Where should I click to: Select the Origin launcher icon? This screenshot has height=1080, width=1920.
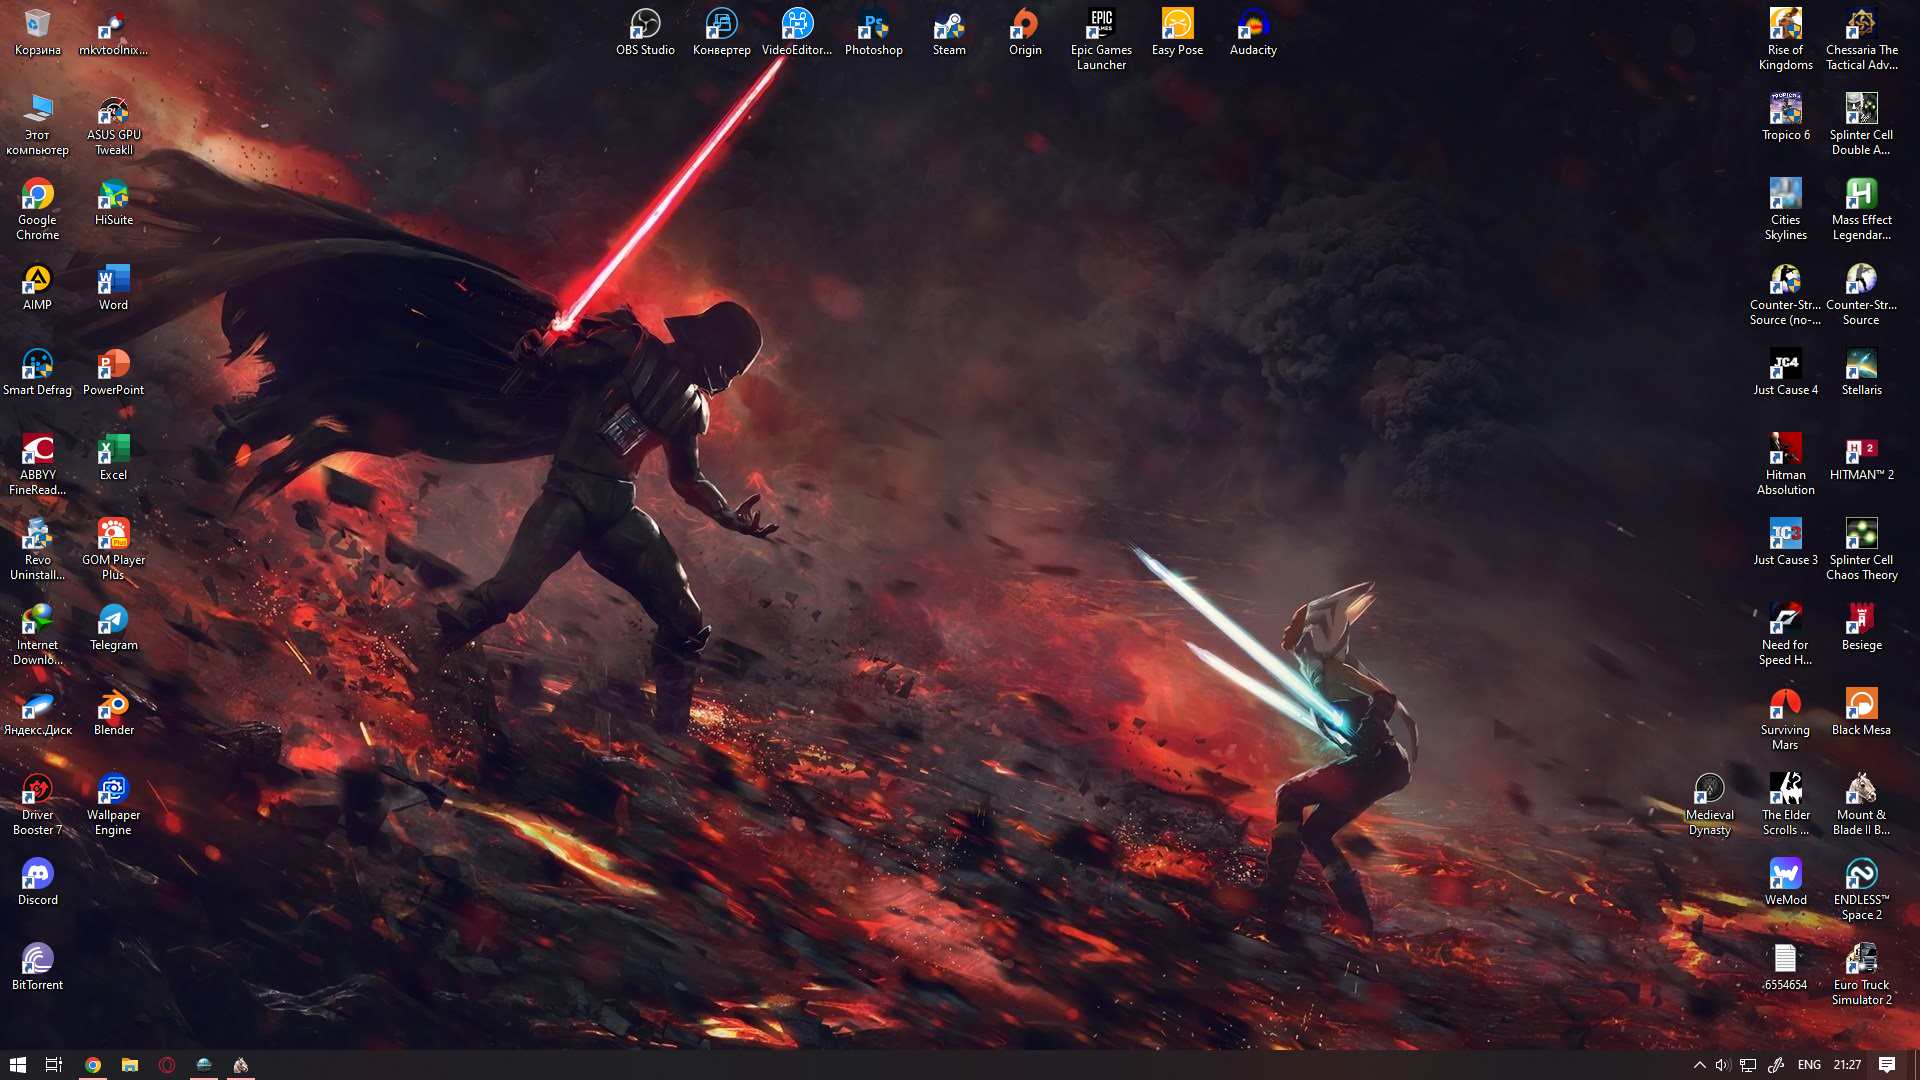click(1025, 32)
